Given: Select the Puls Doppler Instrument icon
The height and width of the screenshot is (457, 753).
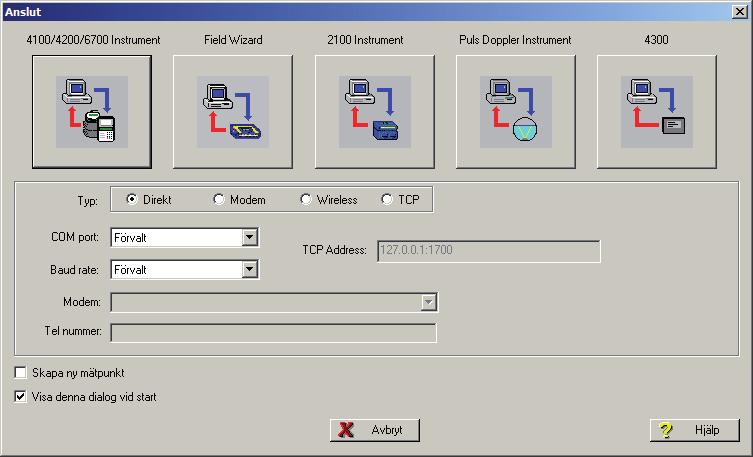Looking at the screenshot, I should (x=516, y=112).
